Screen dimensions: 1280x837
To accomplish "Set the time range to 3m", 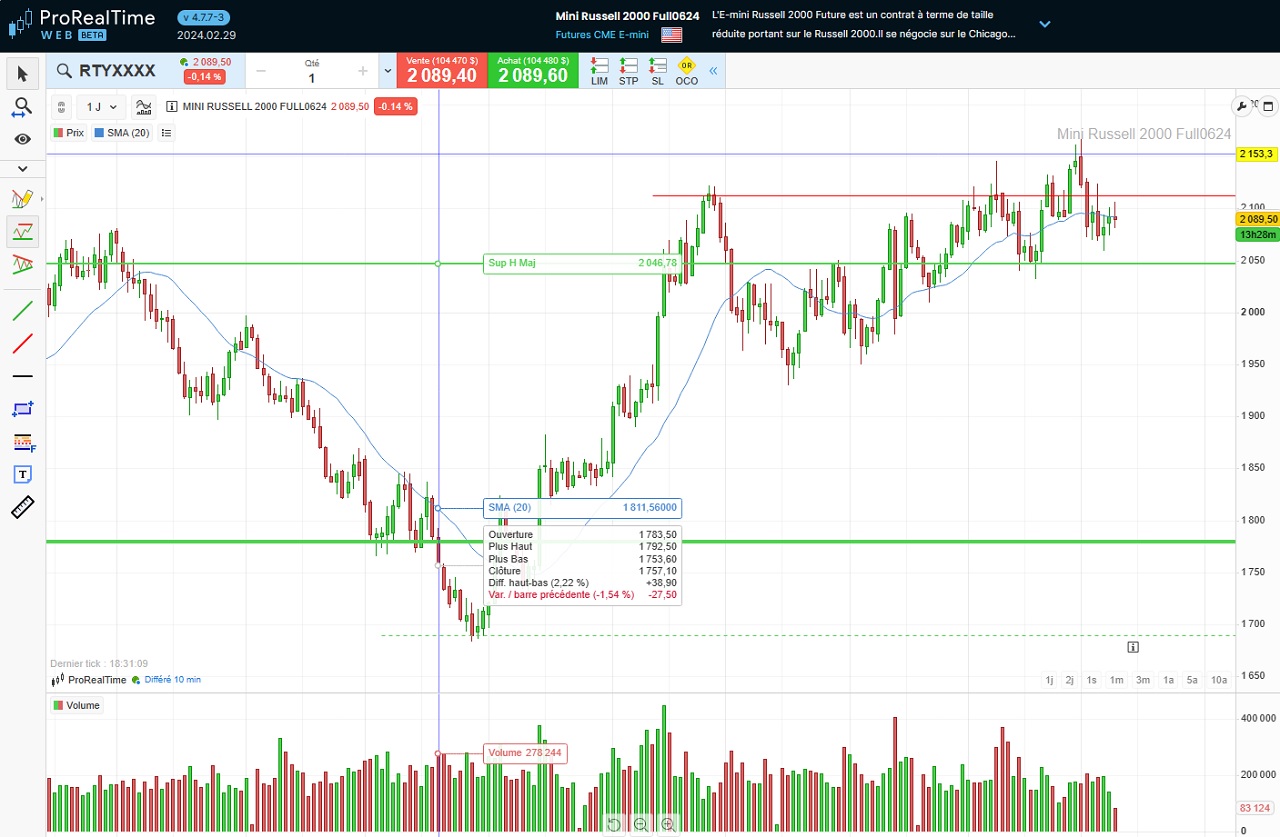I will pos(1142,680).
